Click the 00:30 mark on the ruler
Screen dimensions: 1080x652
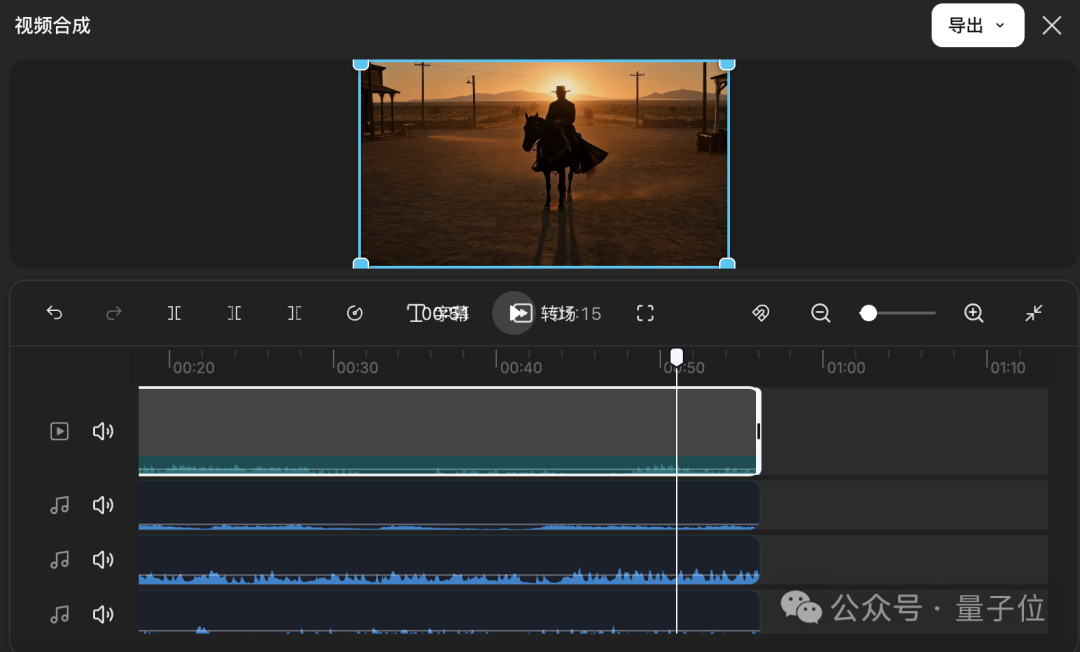click(x=357, y=368)
